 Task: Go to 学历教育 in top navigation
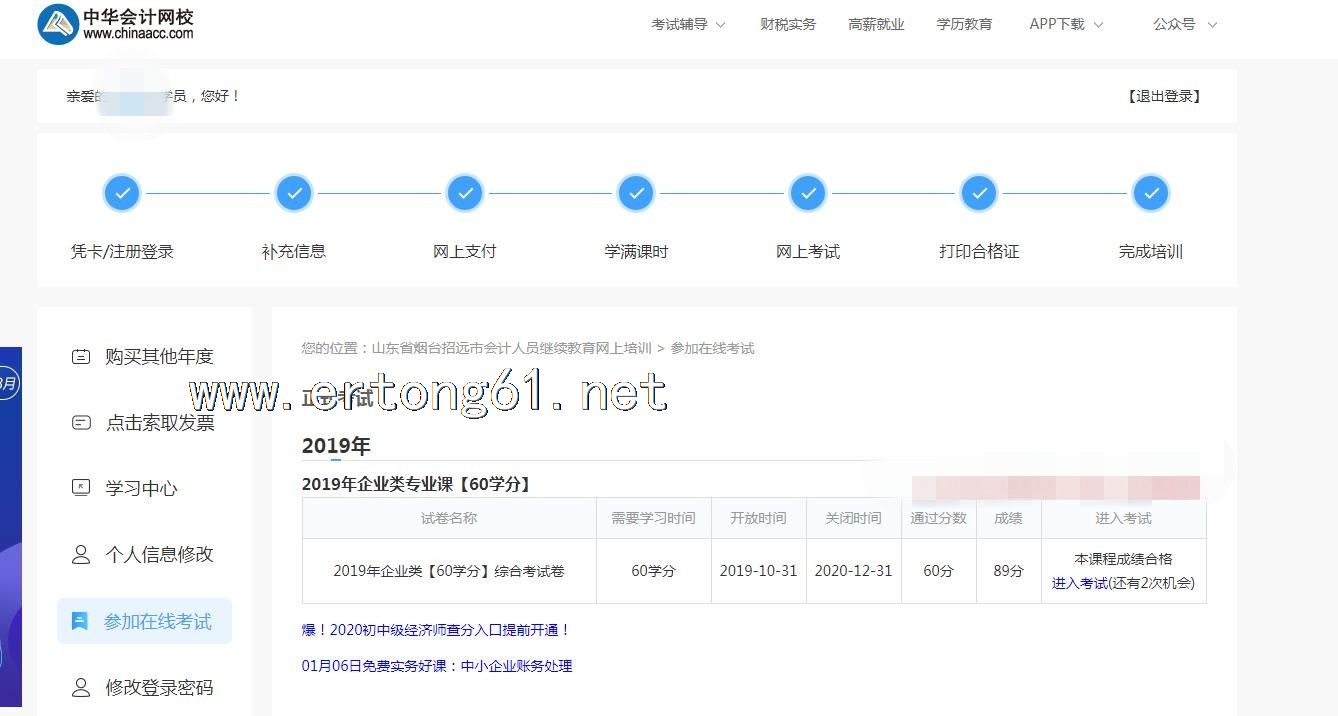964,24
